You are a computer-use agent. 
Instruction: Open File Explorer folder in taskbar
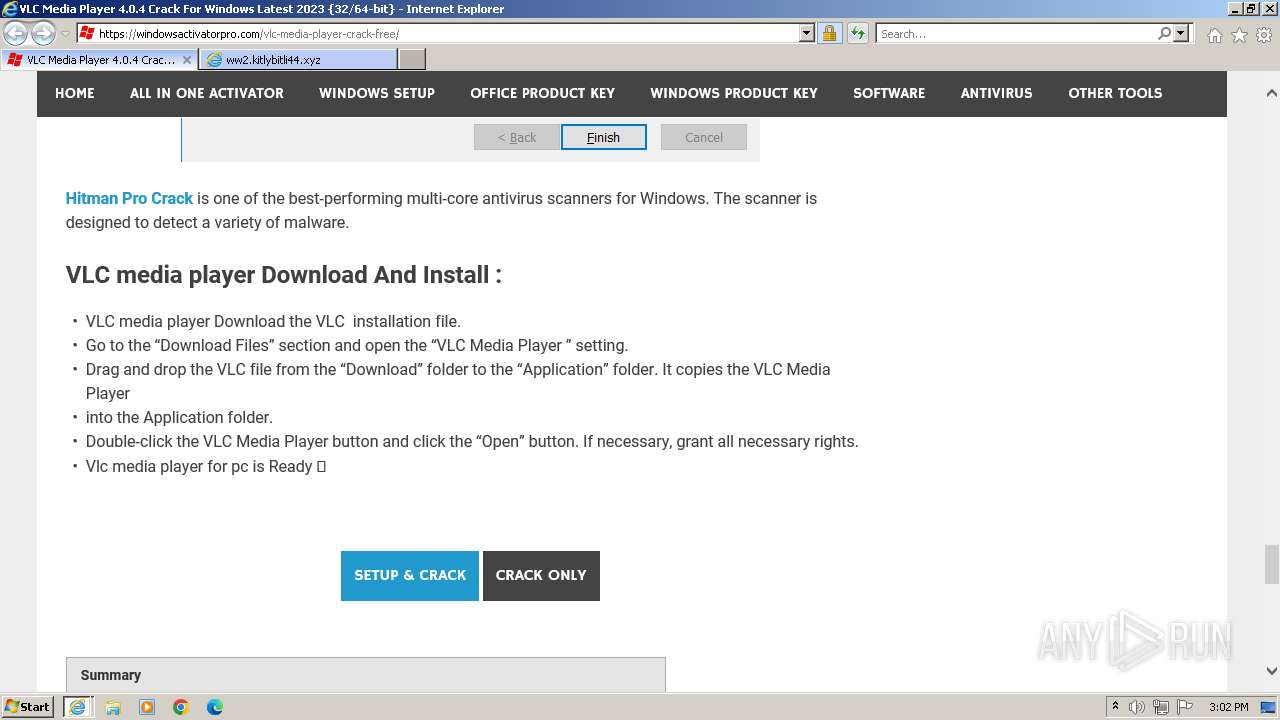(113, 707)
